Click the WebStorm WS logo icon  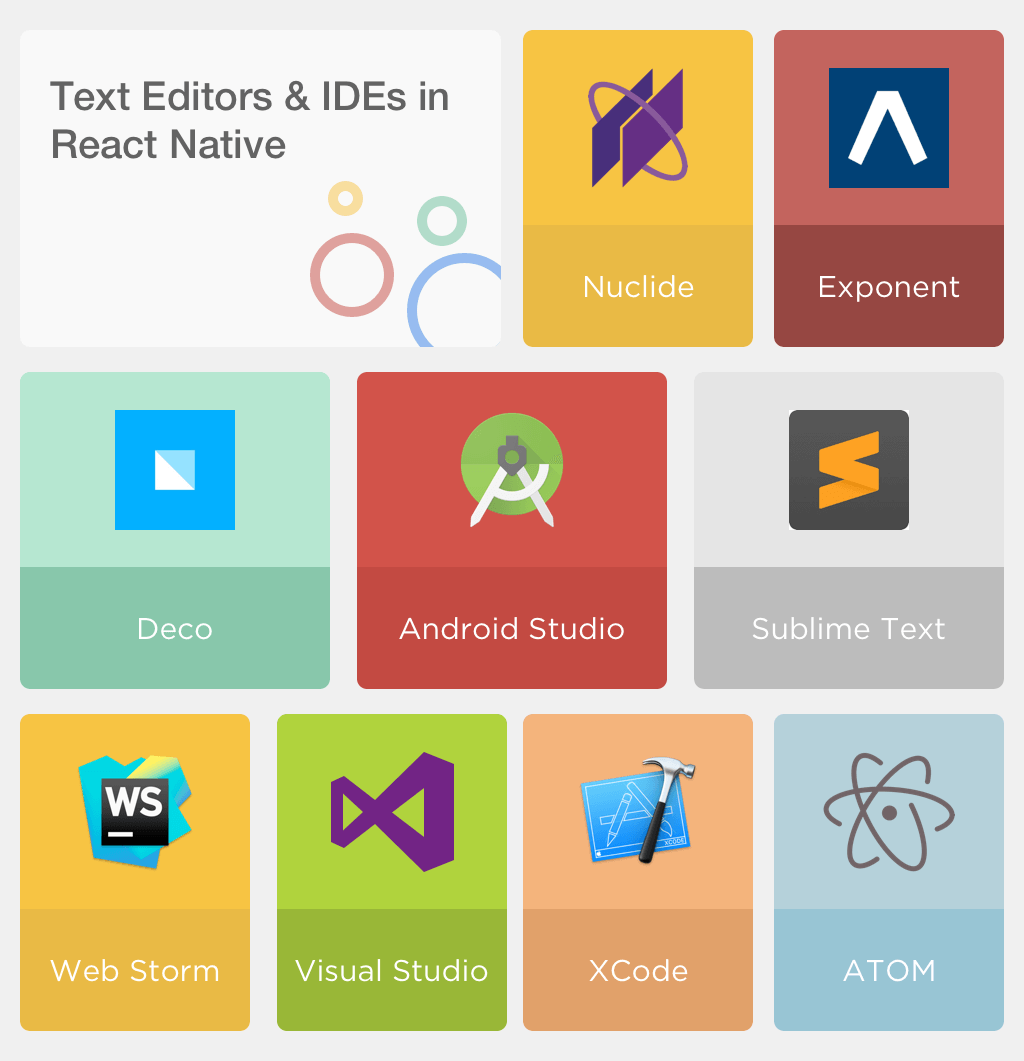coord(135,811)
